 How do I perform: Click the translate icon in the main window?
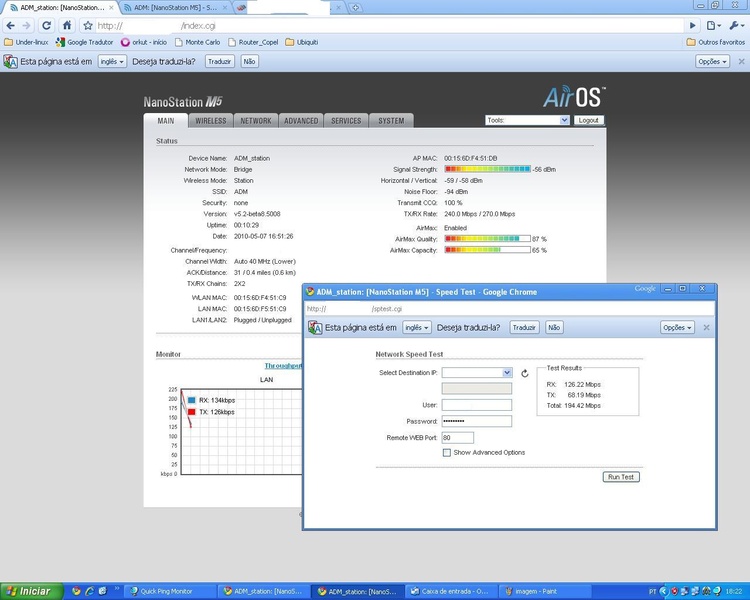point(11,62)
